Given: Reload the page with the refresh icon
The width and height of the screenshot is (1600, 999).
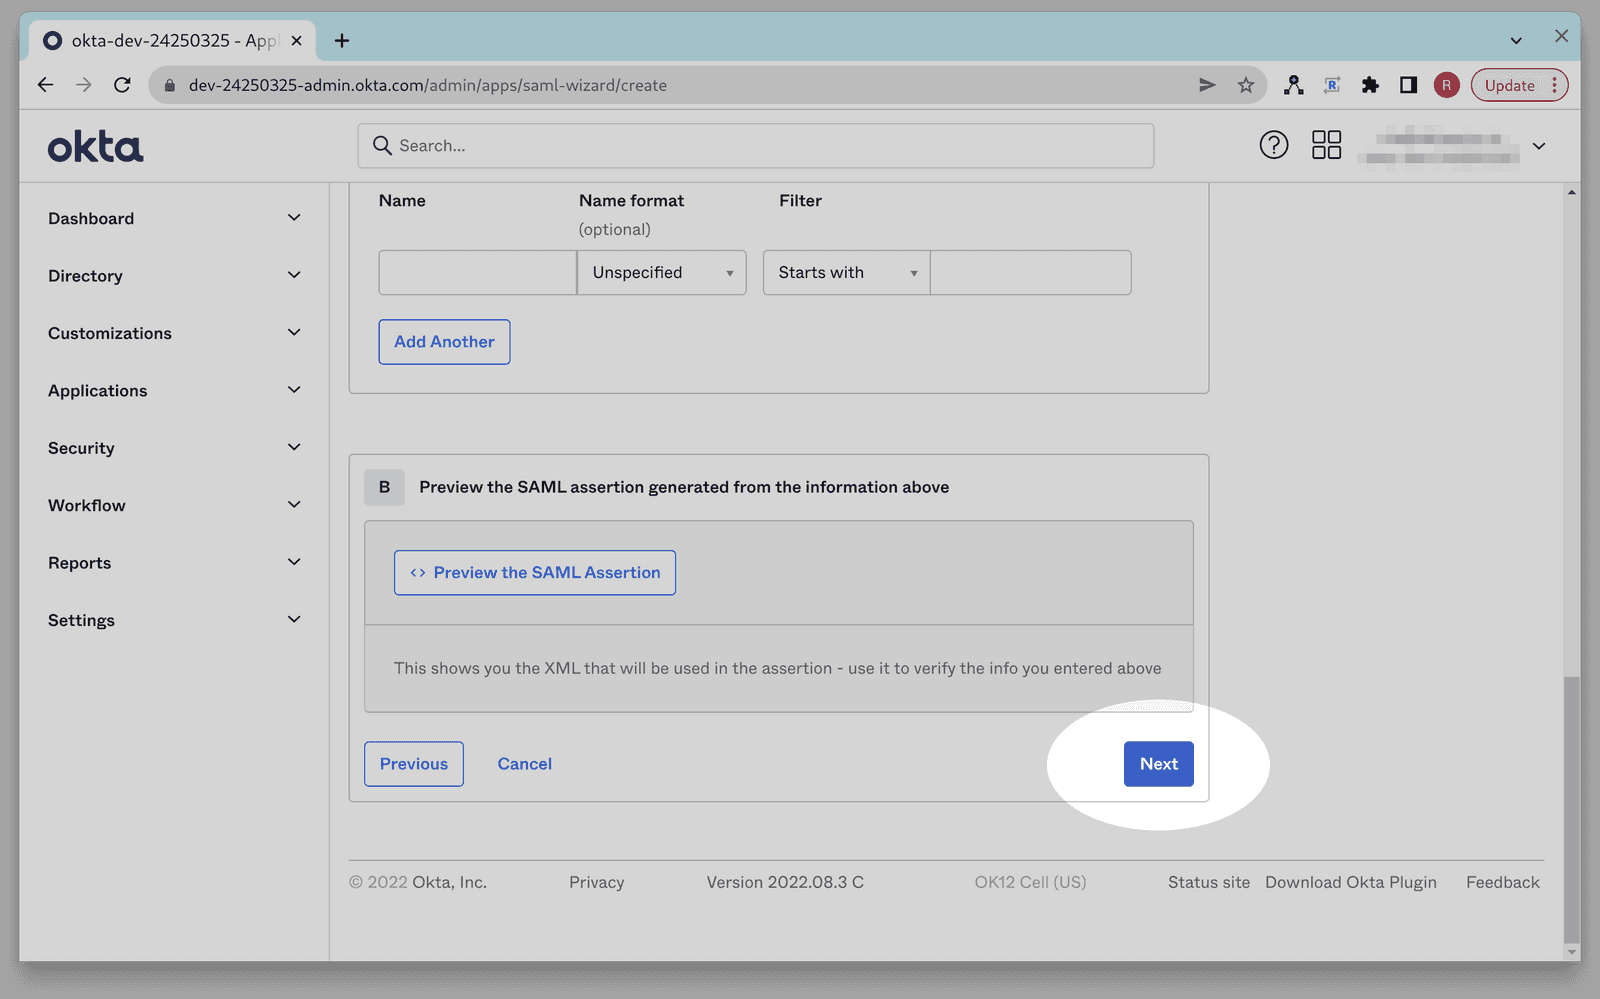Looking at the screenshot, I should 122,85.
